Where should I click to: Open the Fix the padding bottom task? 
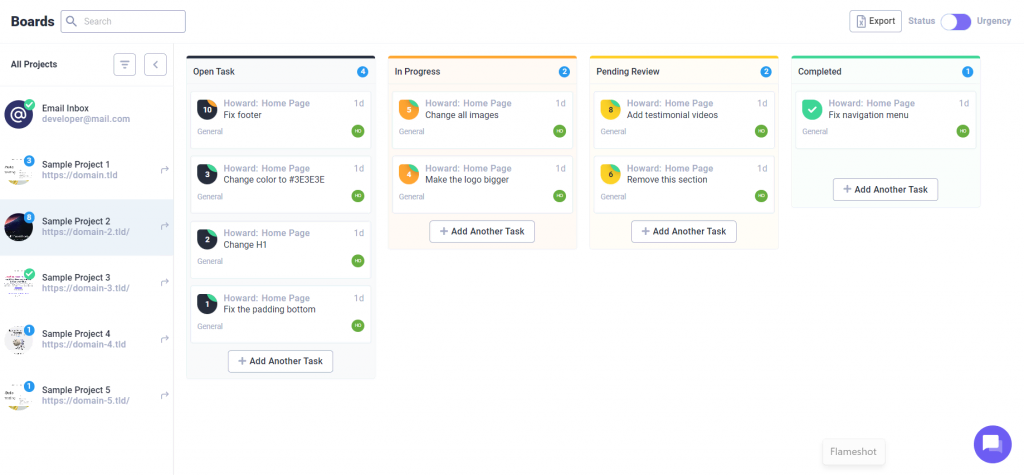point(269,309)
